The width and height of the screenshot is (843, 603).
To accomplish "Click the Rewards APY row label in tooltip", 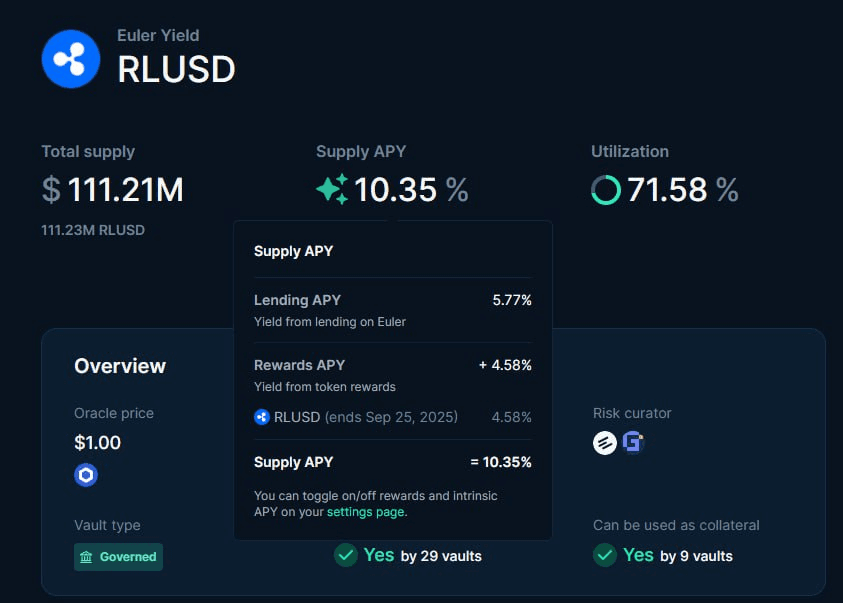I will (299, 365).
